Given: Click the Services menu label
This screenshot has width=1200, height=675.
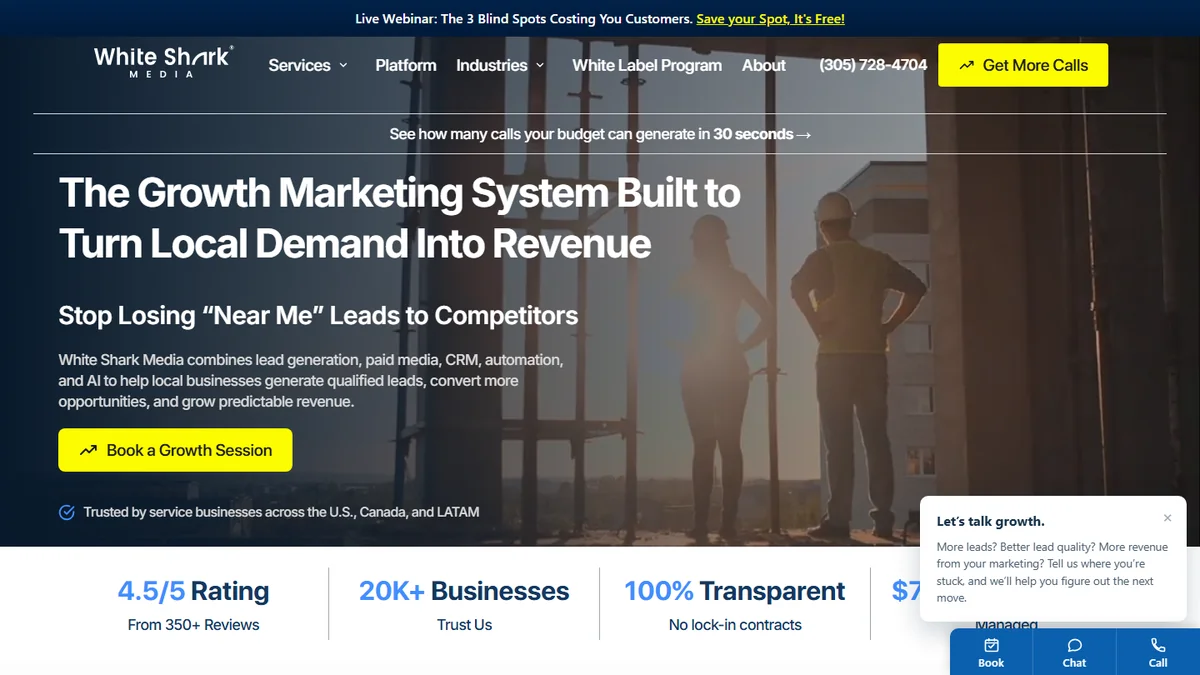Looking at the screenshot, I should [x=299, y=65].
